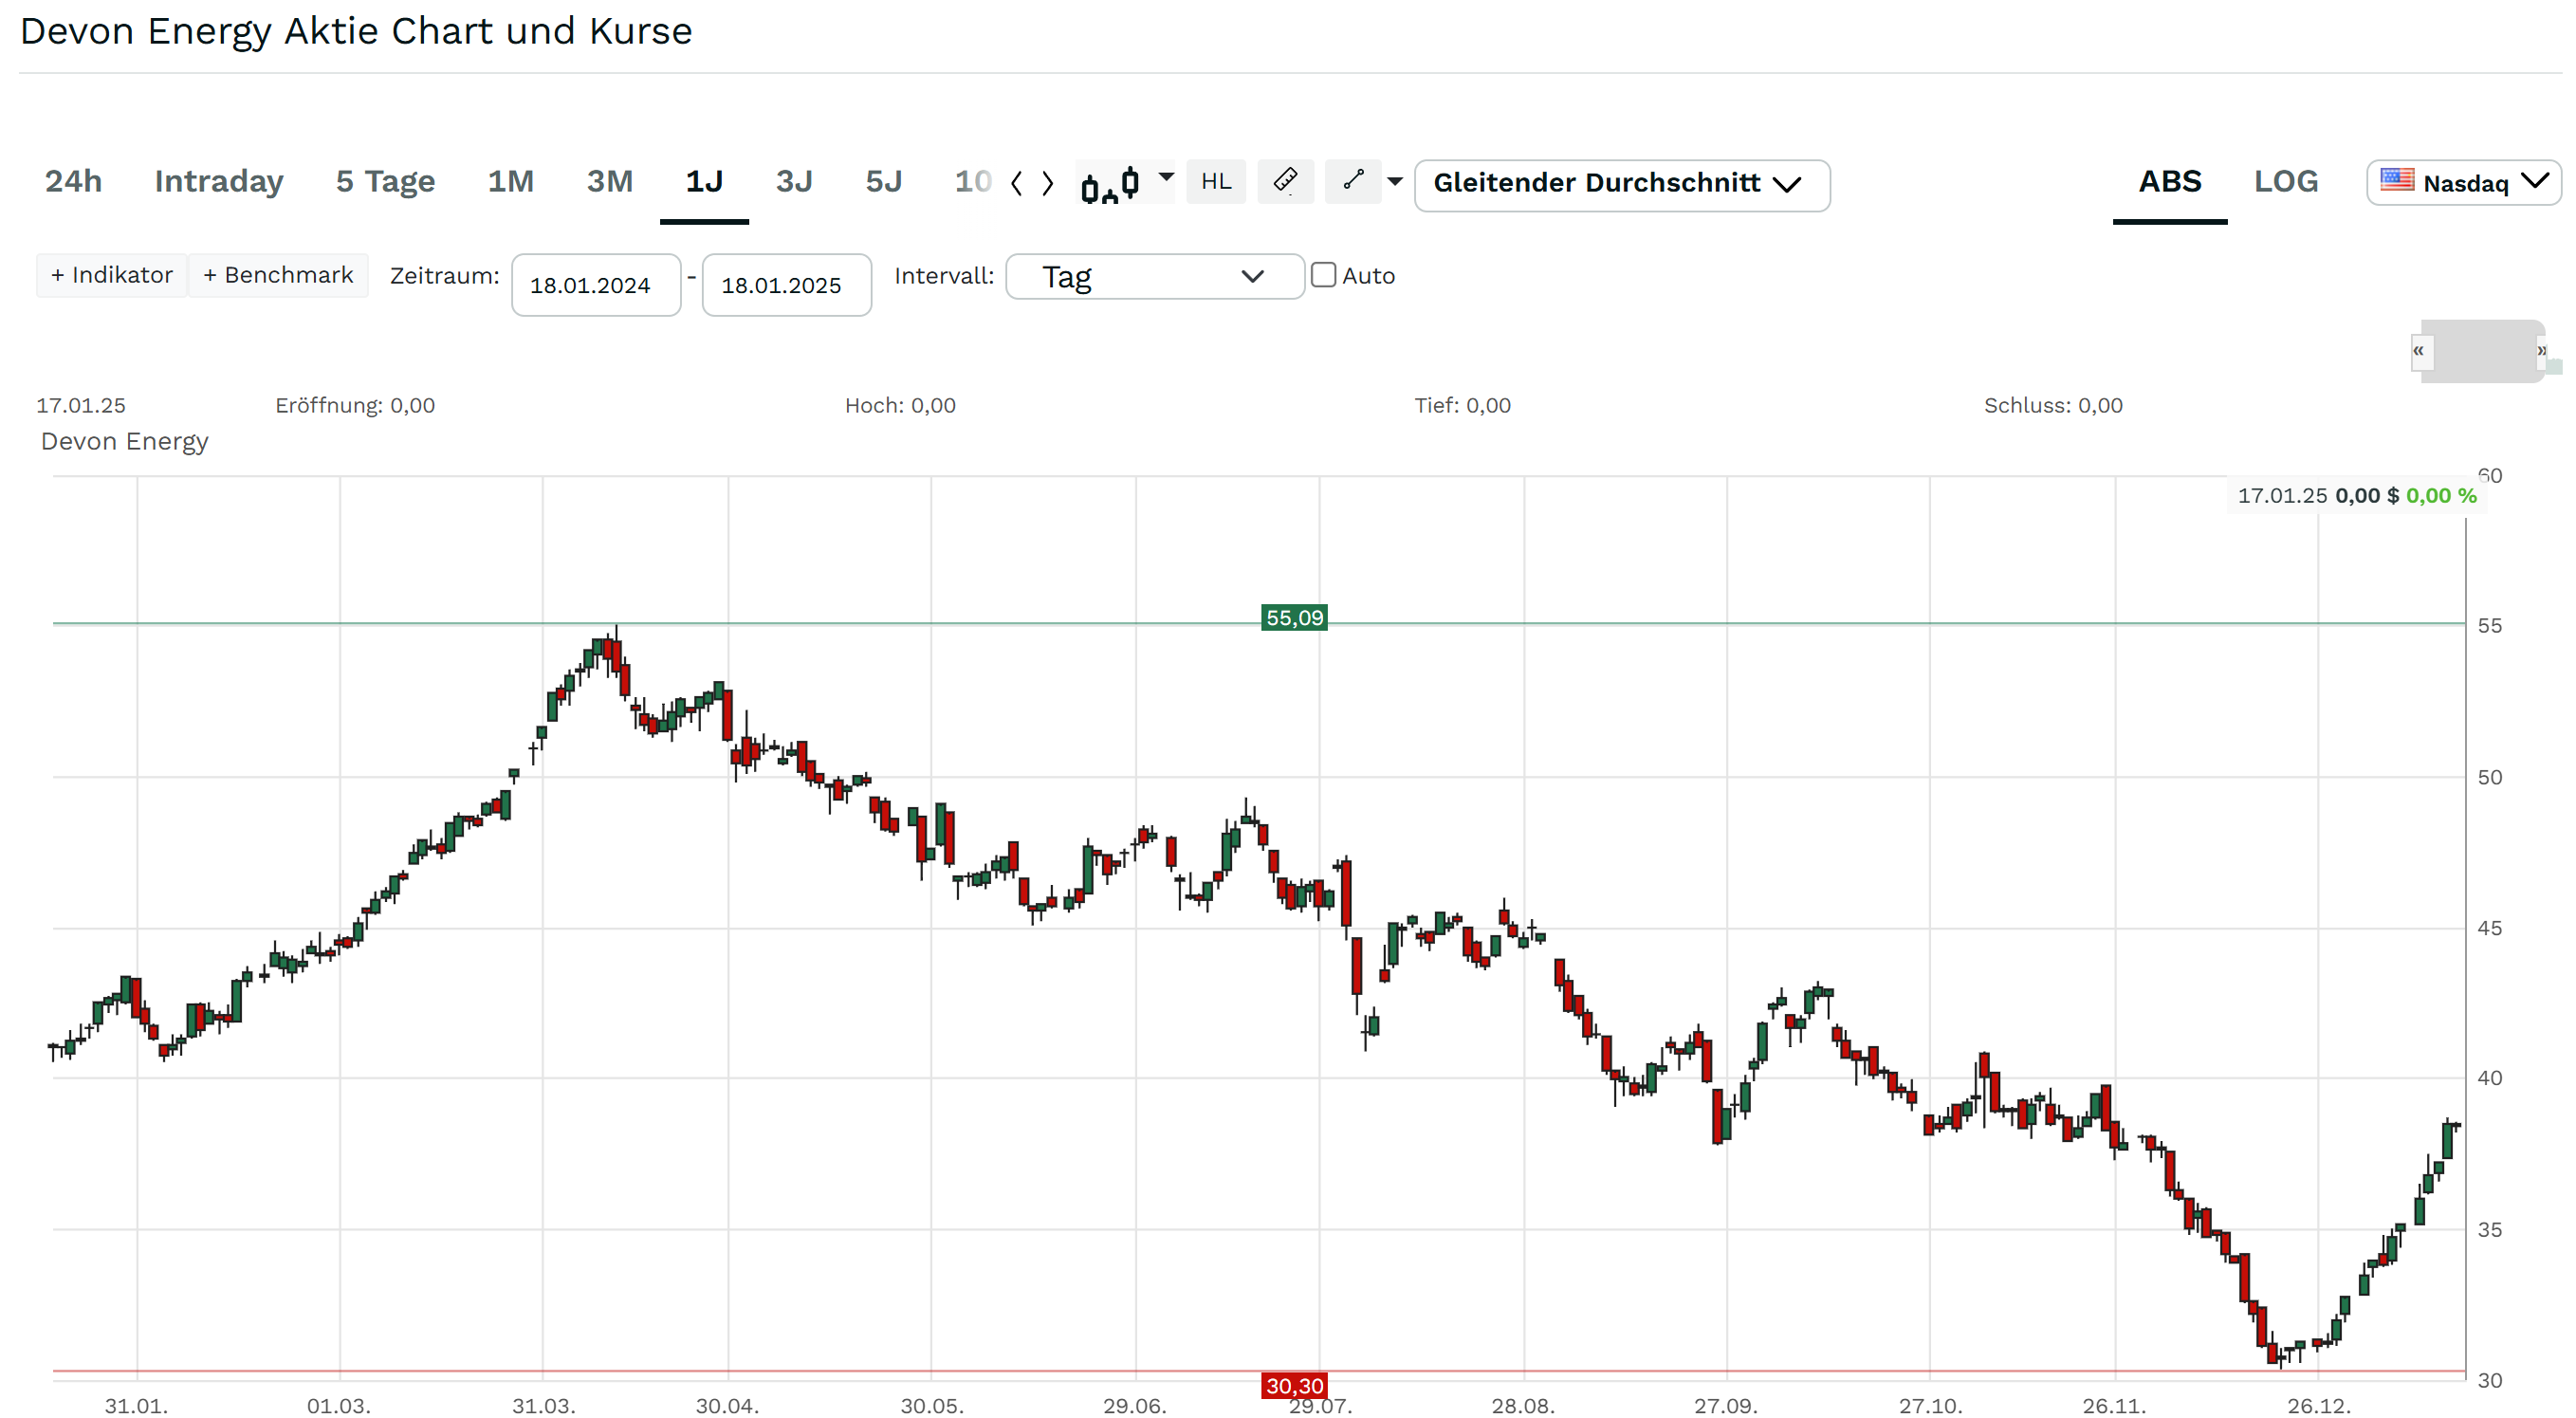Click the right handle of the range navigator
Viewport: 2576px width, 1418px height.
[x=2541, y=352]
